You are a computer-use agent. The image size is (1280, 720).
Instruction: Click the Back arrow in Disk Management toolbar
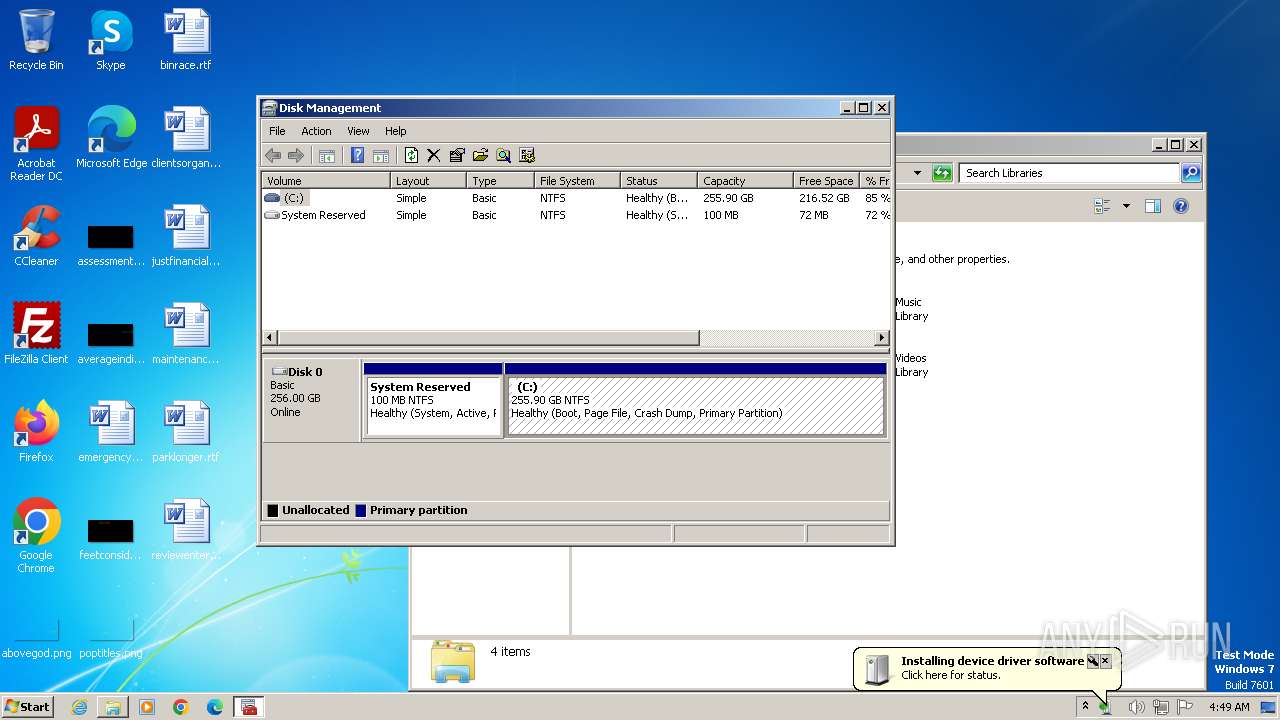click(273, 155)
